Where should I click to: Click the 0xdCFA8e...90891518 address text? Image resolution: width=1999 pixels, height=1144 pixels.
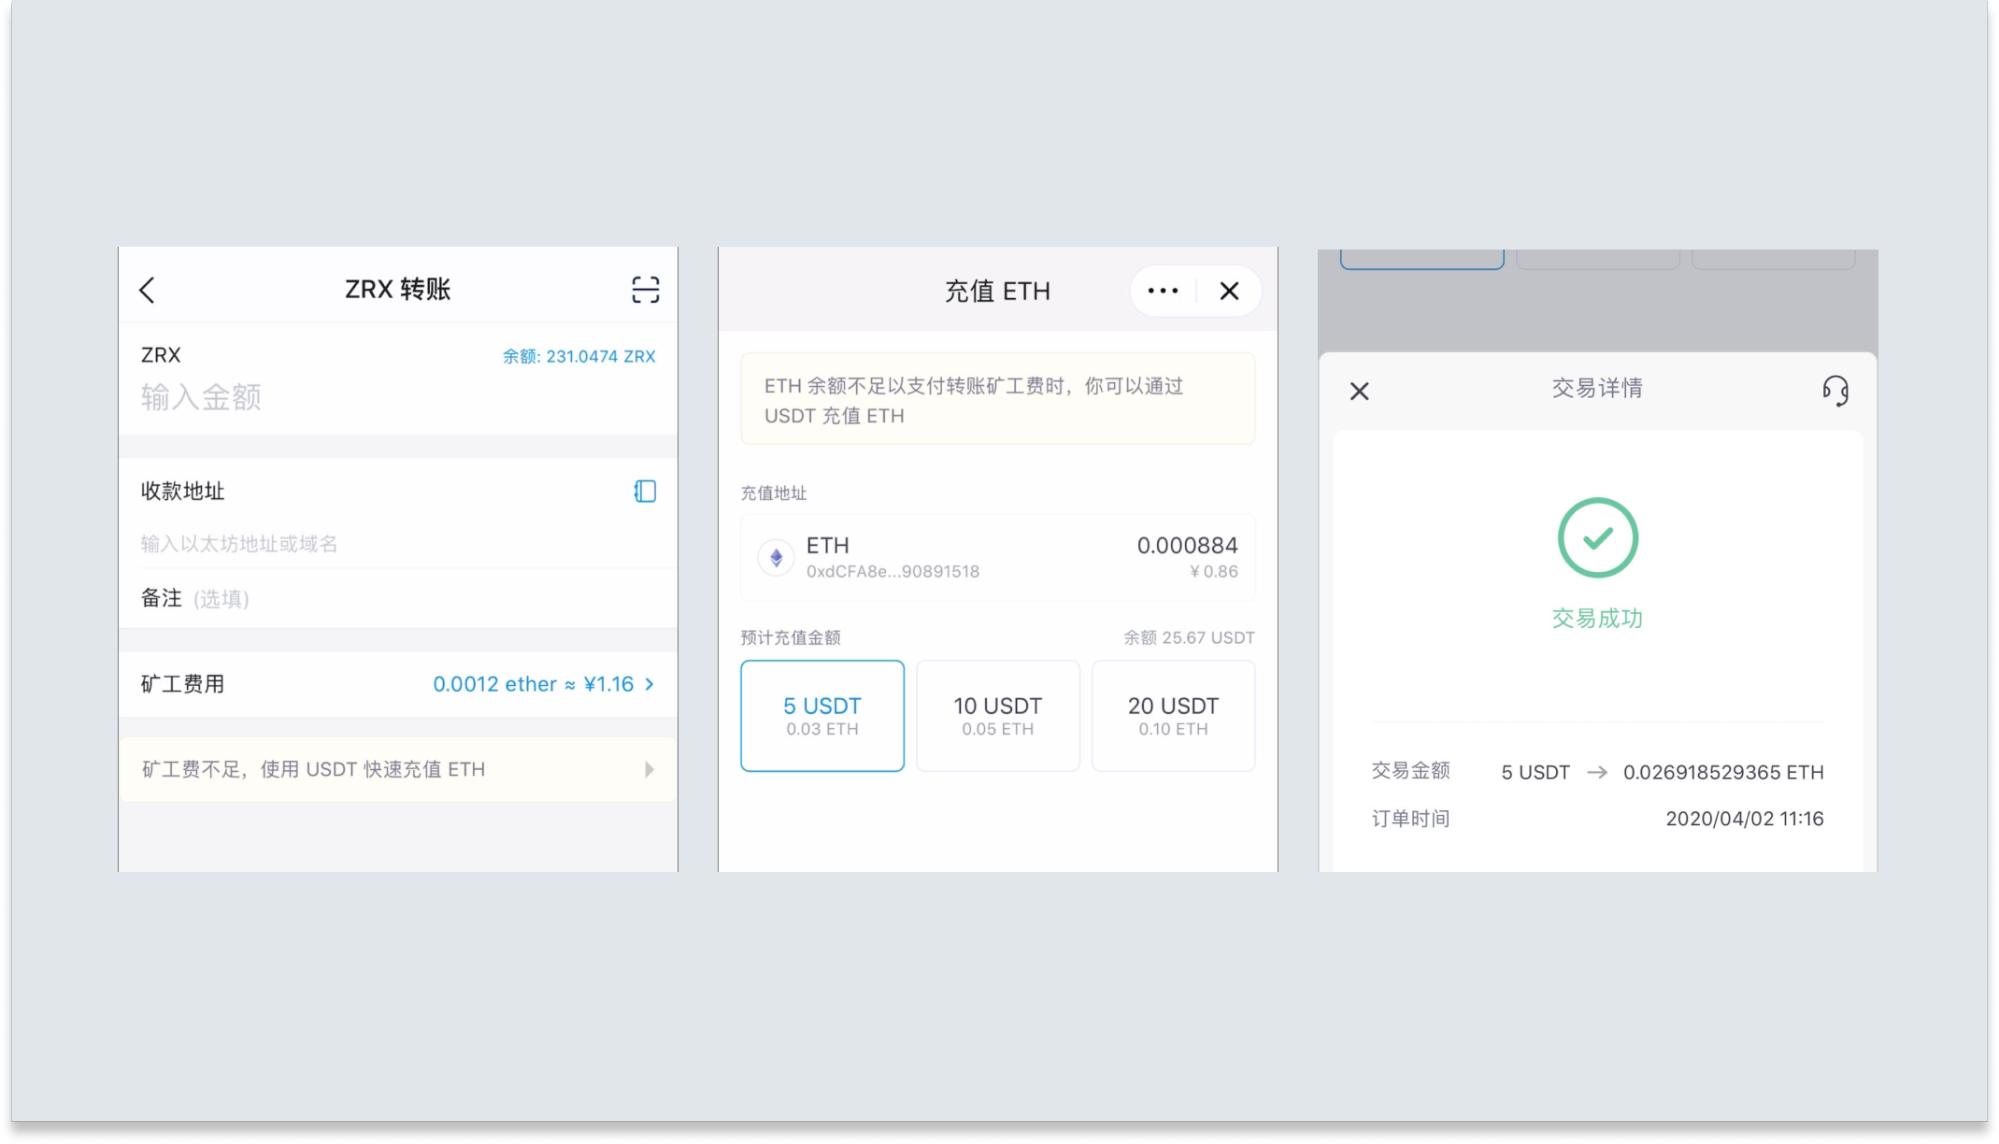tap(892, 572)
